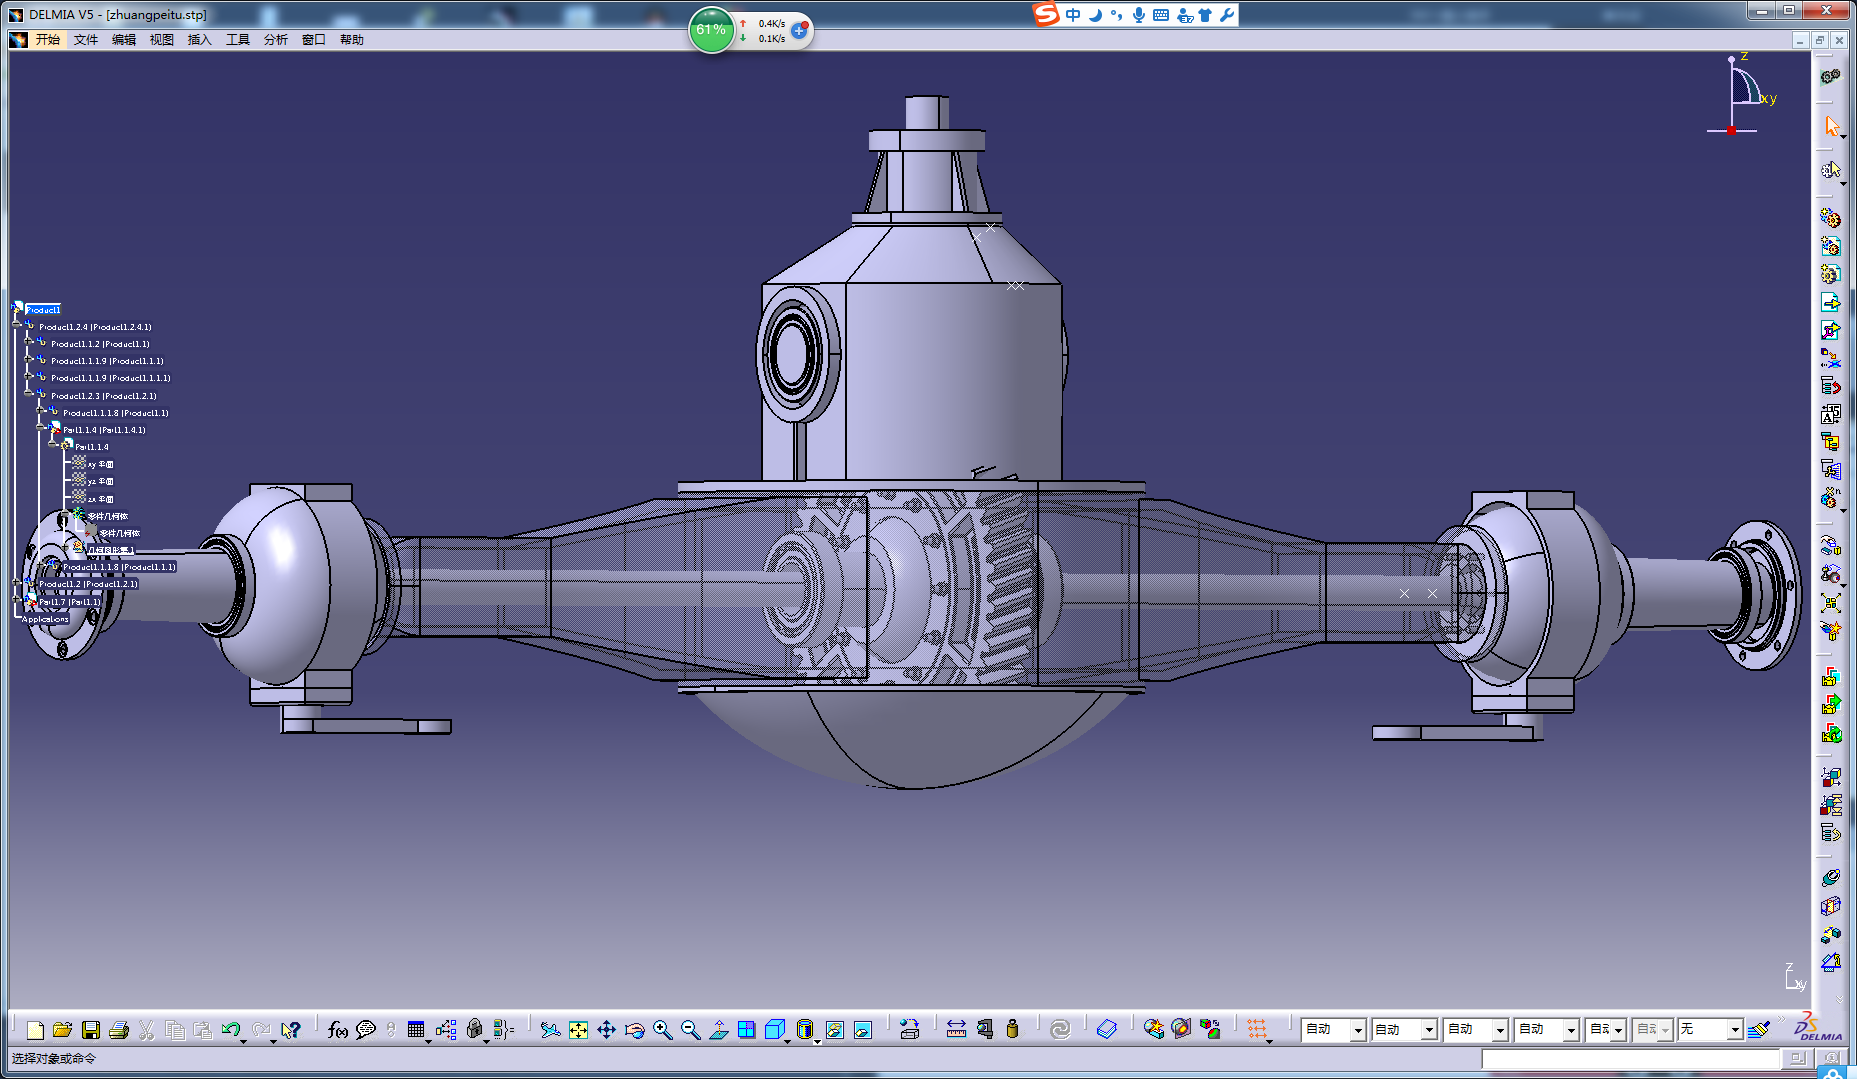
Task: Select the shading render style cylinder
Action: point(805,1029)
